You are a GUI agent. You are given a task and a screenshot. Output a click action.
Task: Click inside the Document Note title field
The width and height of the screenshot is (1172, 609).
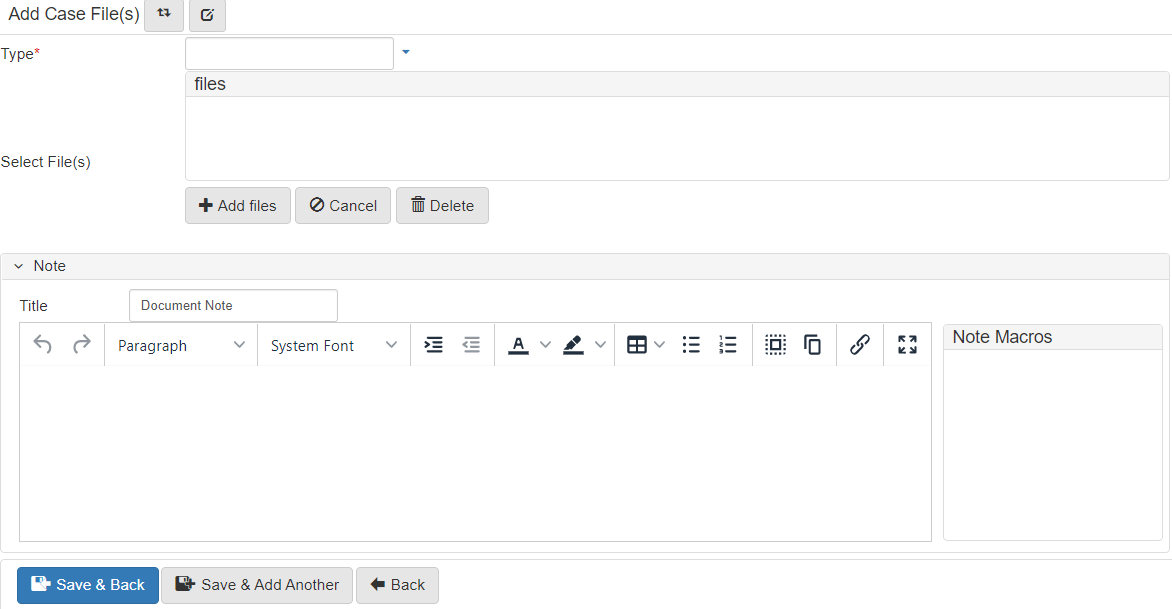232,305
